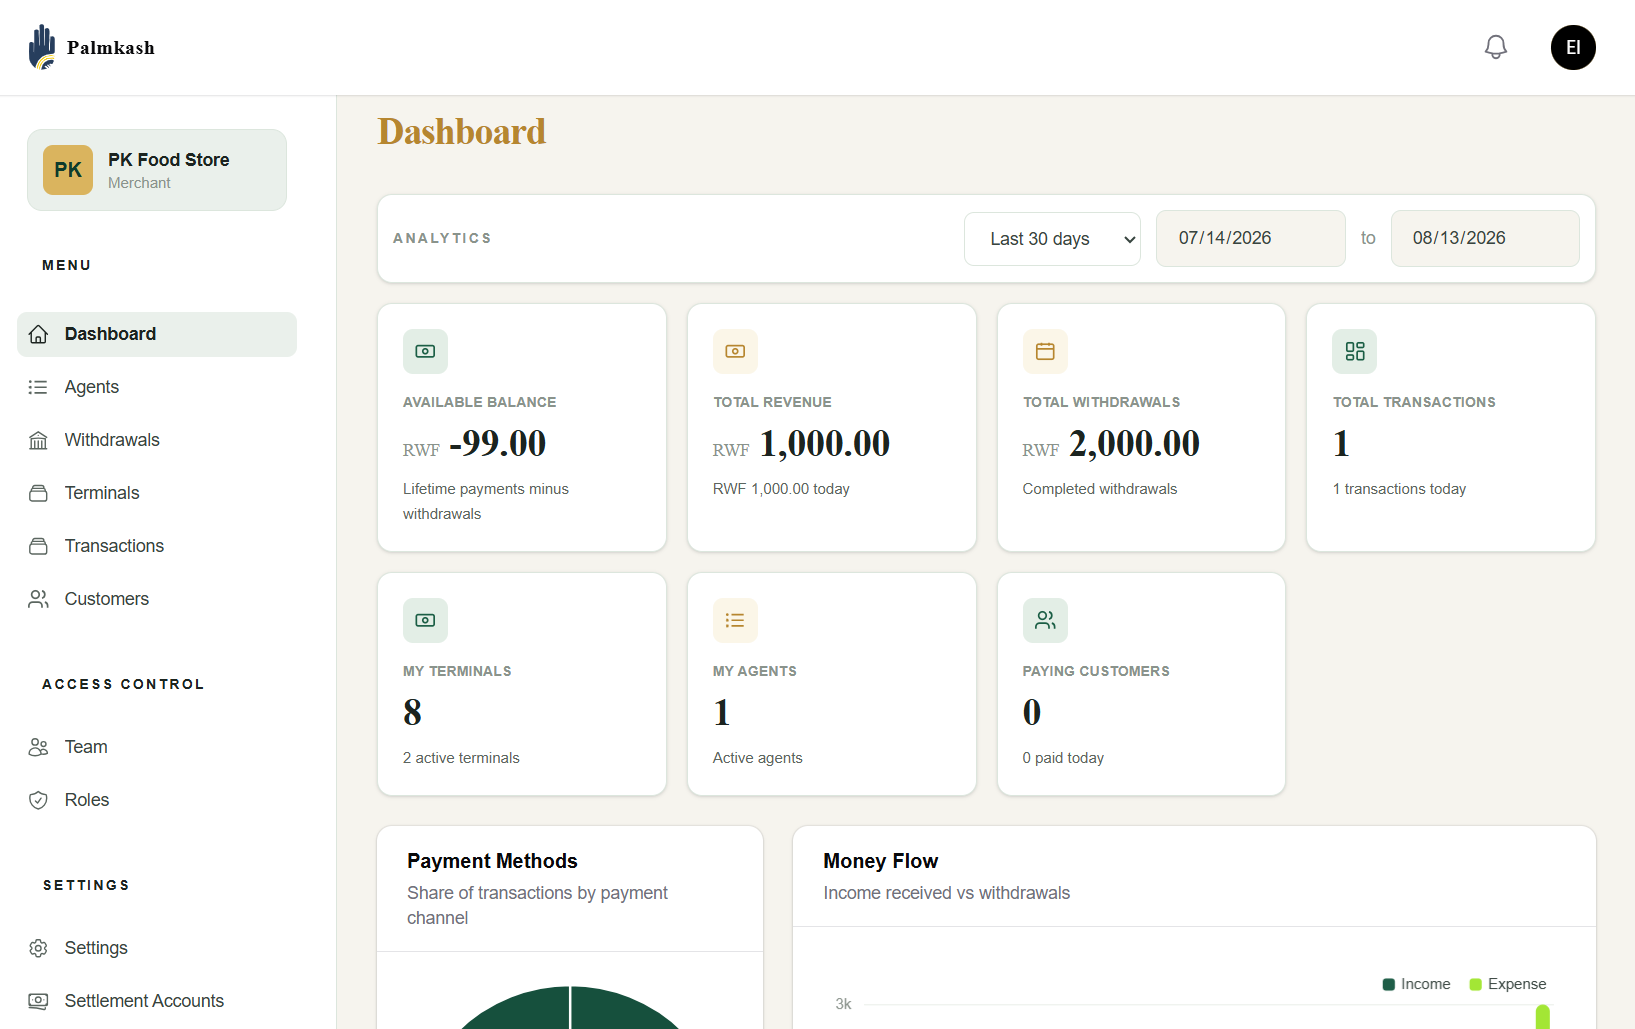Click the '1 transactions today' text

pyautogui.click(x=1399, y=489)
